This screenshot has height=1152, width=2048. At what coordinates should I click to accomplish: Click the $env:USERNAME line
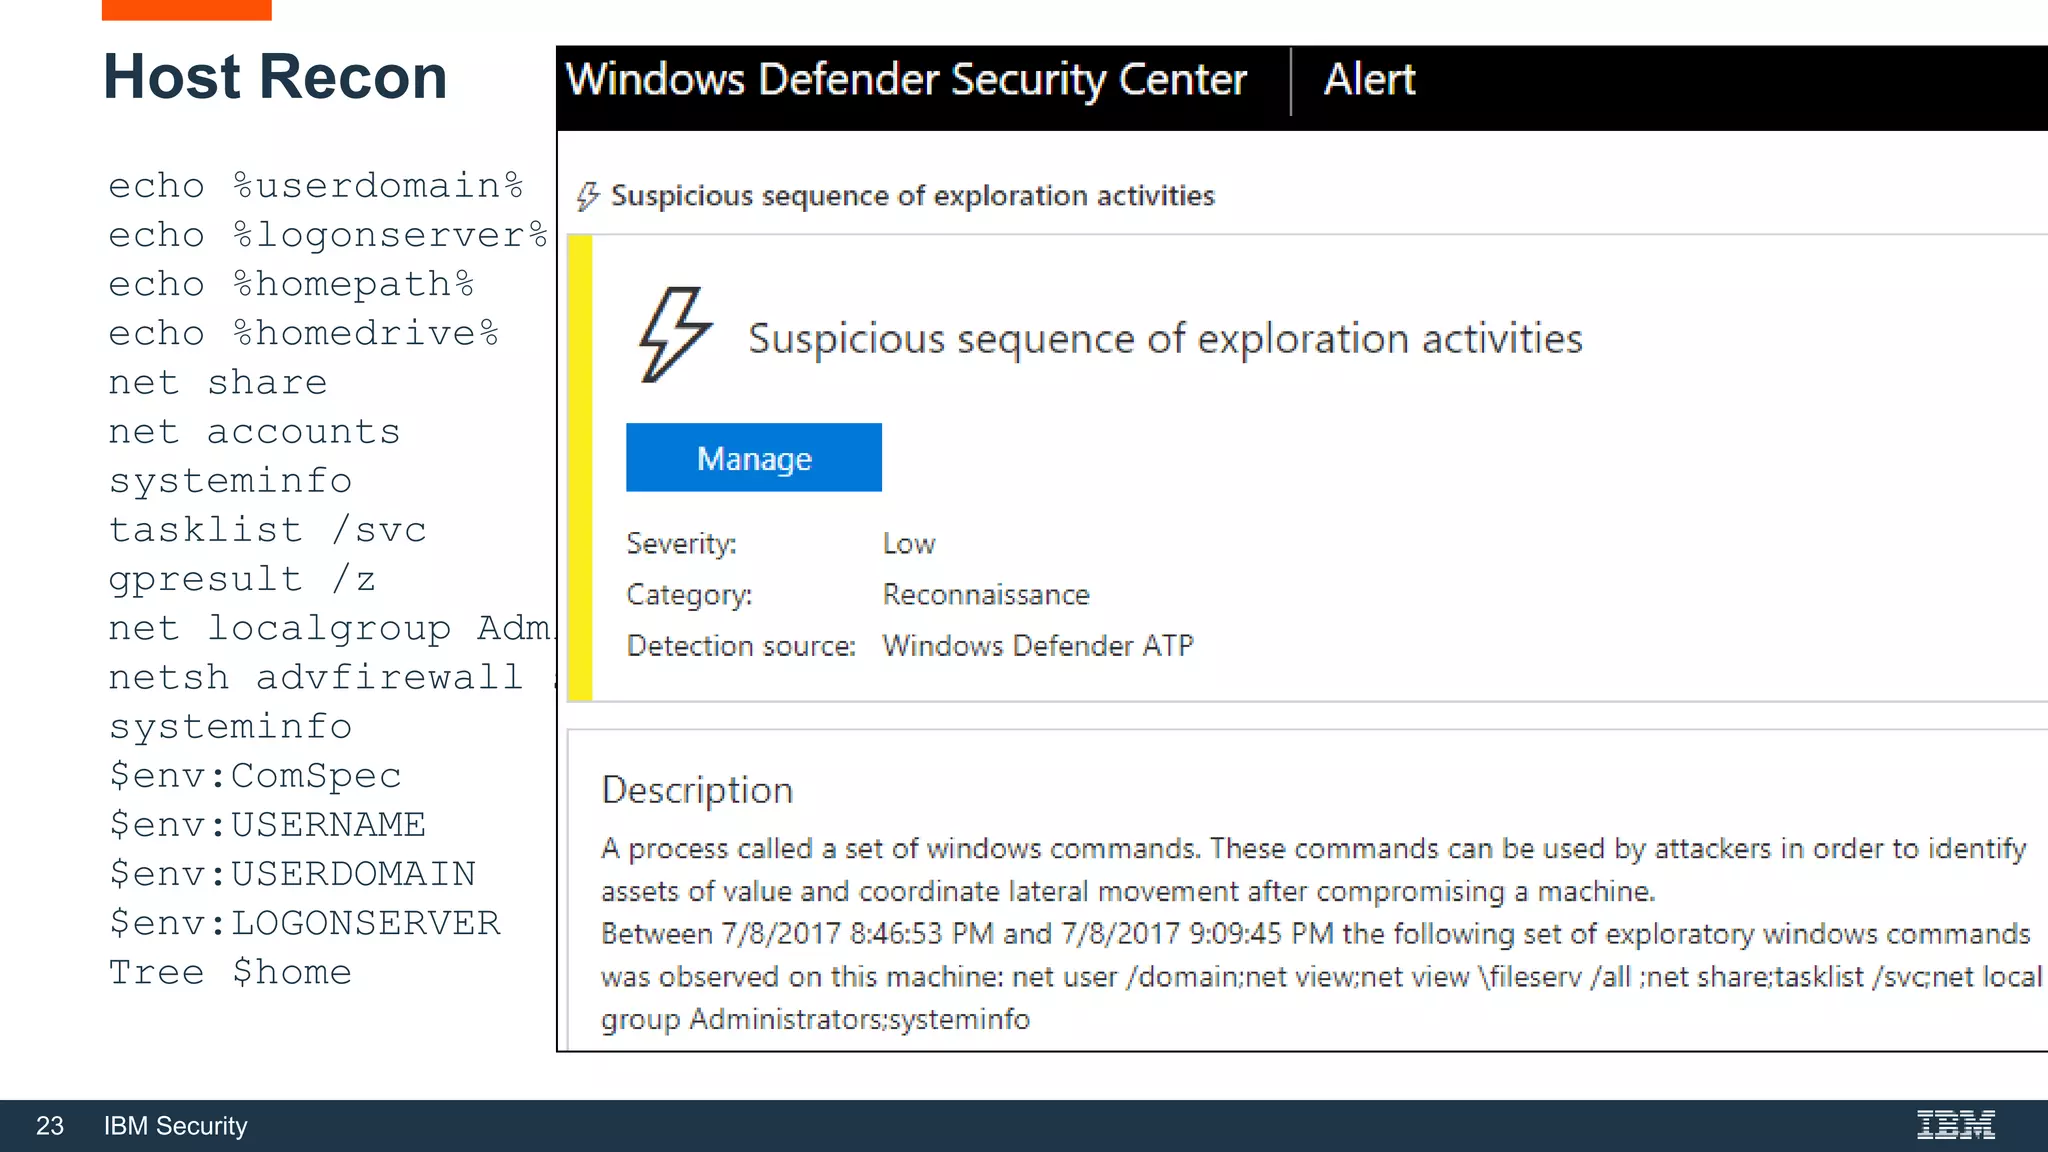pos(267,825)
